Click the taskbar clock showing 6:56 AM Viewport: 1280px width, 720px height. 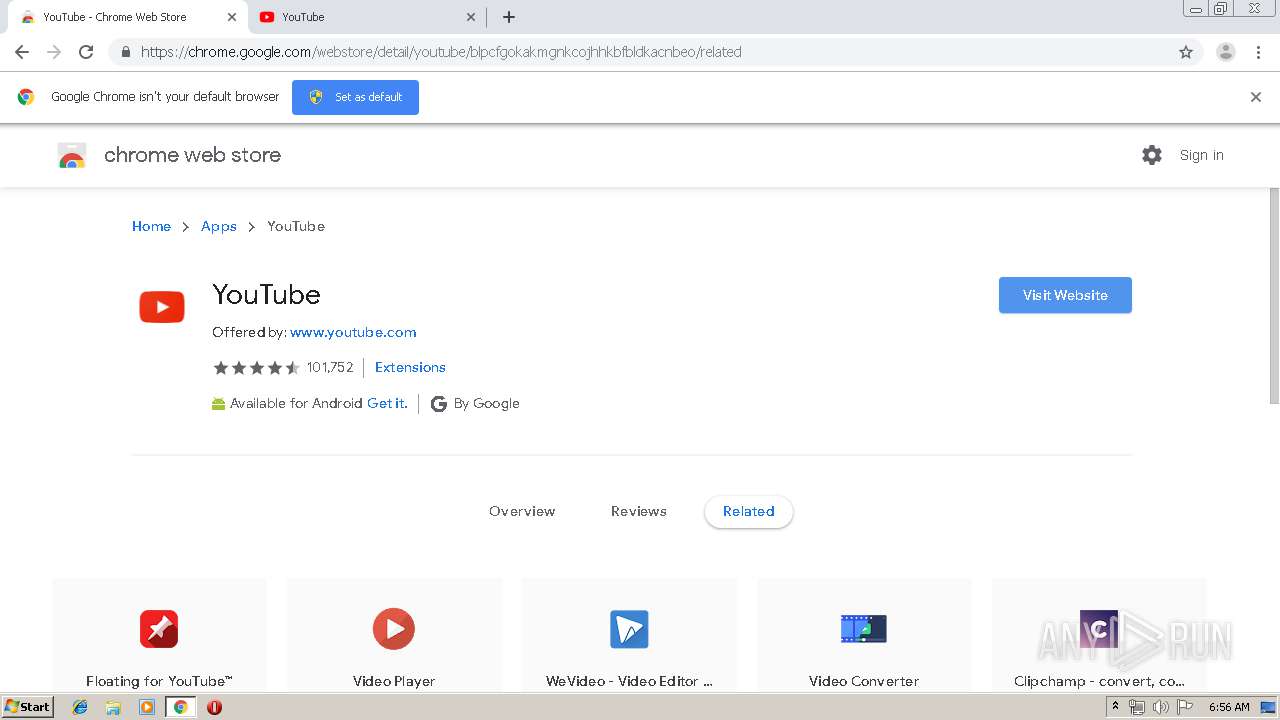click(1229, 707)
